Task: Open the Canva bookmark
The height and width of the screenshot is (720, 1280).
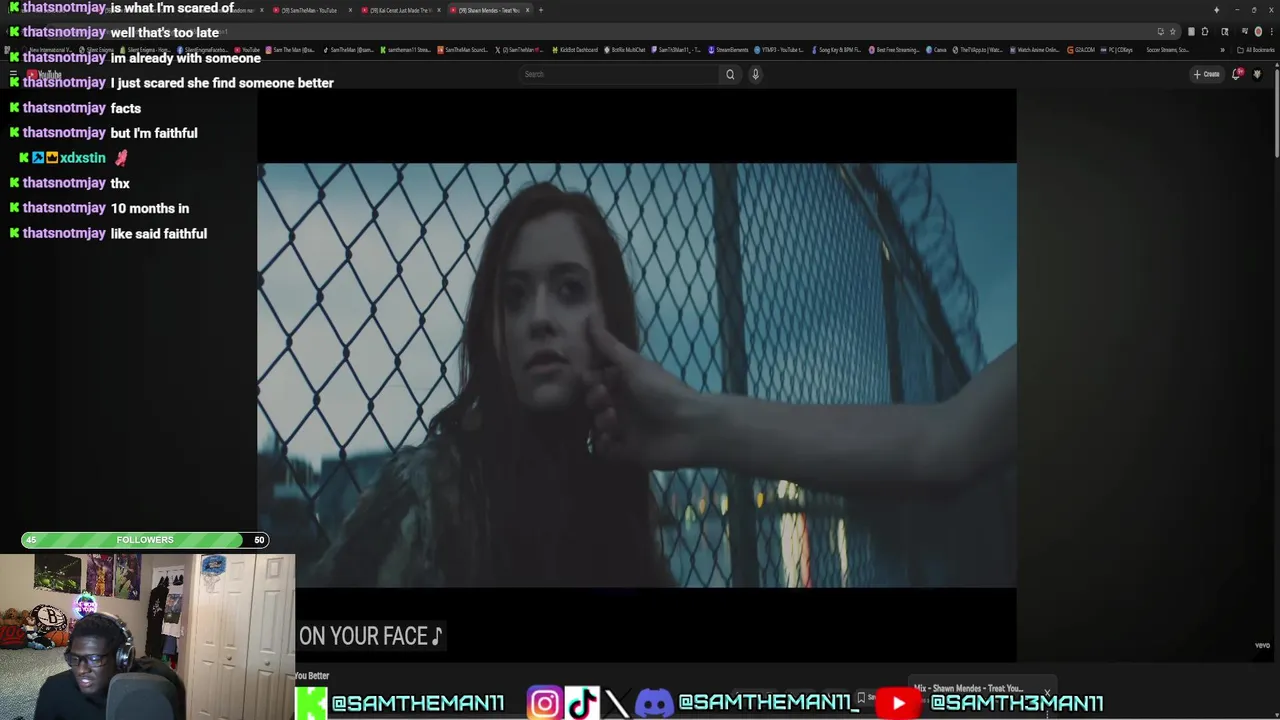Action: point(937,50)
